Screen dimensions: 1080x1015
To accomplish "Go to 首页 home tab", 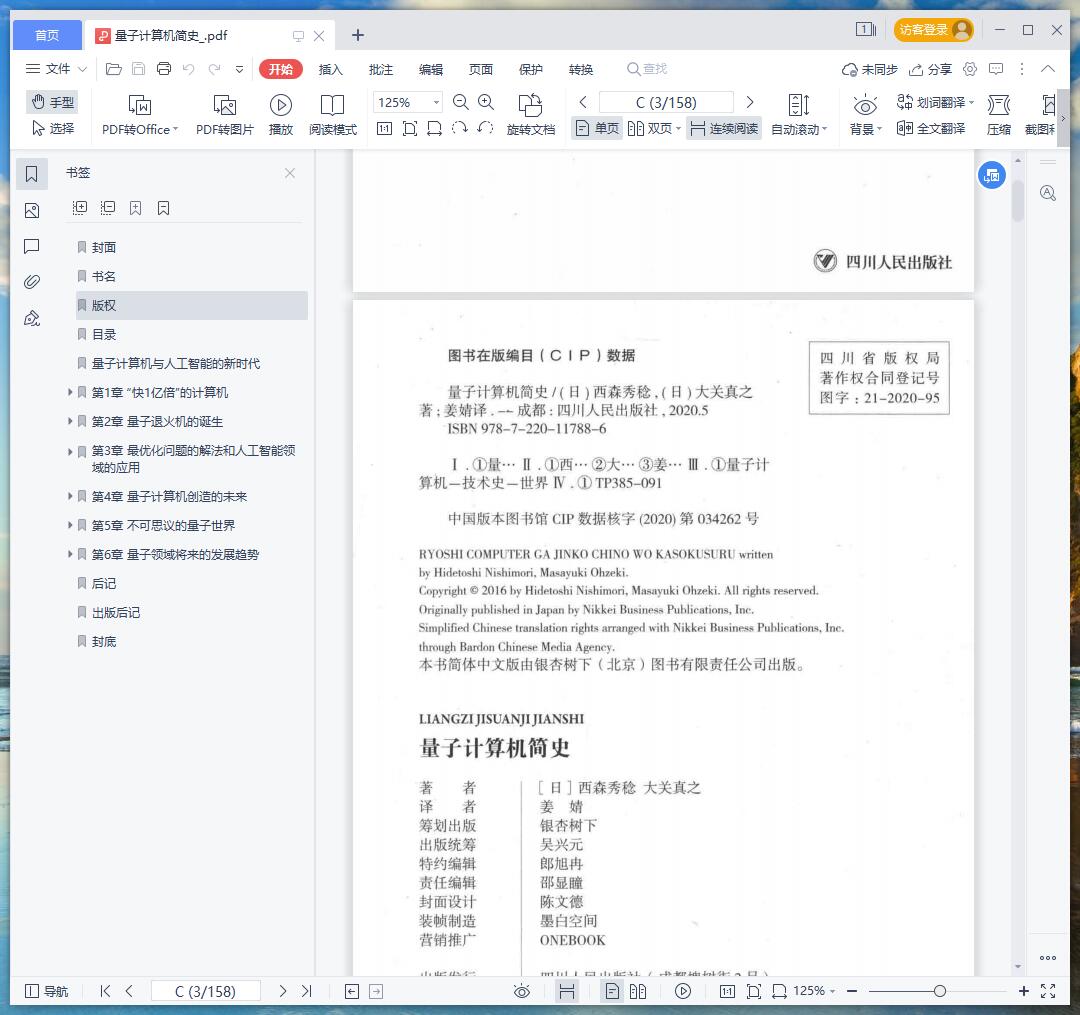I will (x=47, y=35).
